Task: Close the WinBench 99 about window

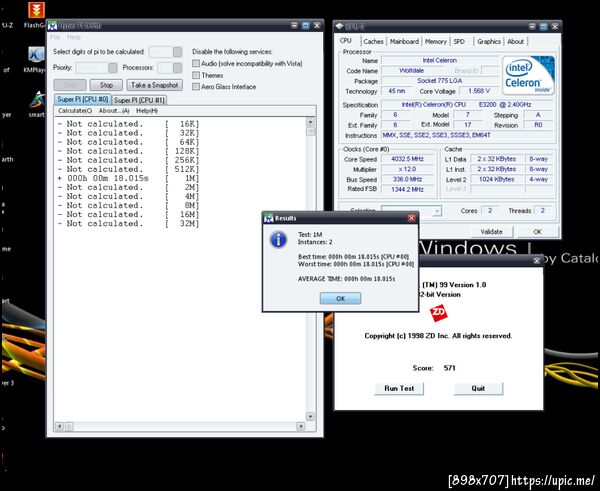Action: (x=536, y=261)
